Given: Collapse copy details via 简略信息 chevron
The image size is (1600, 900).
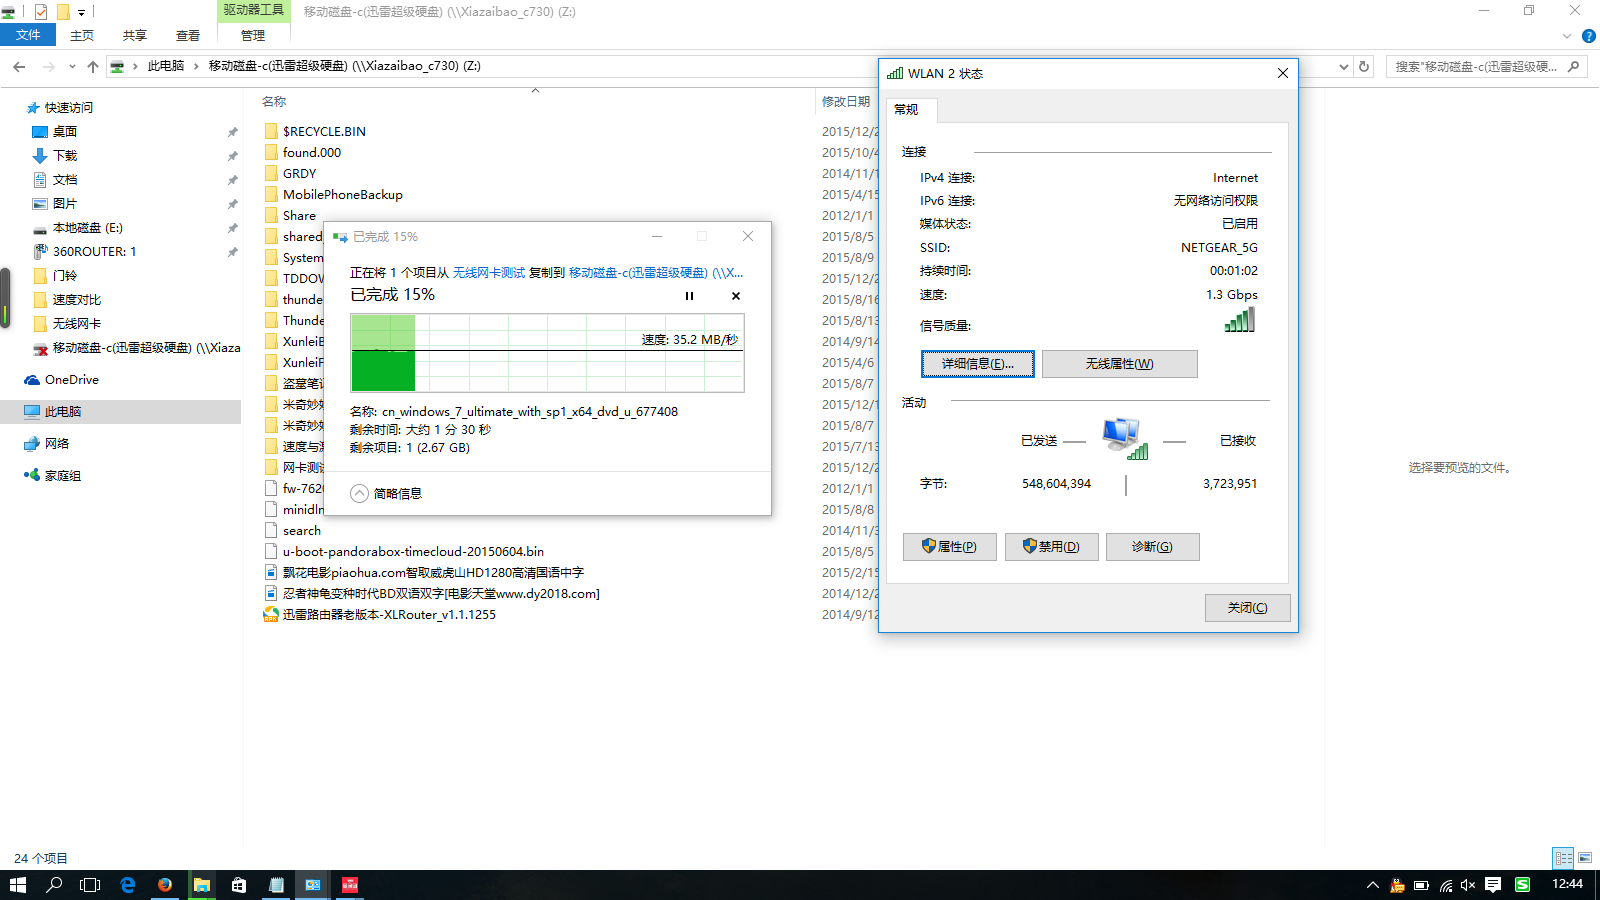Looking at the screenshot, I should (x=360, y=493).
